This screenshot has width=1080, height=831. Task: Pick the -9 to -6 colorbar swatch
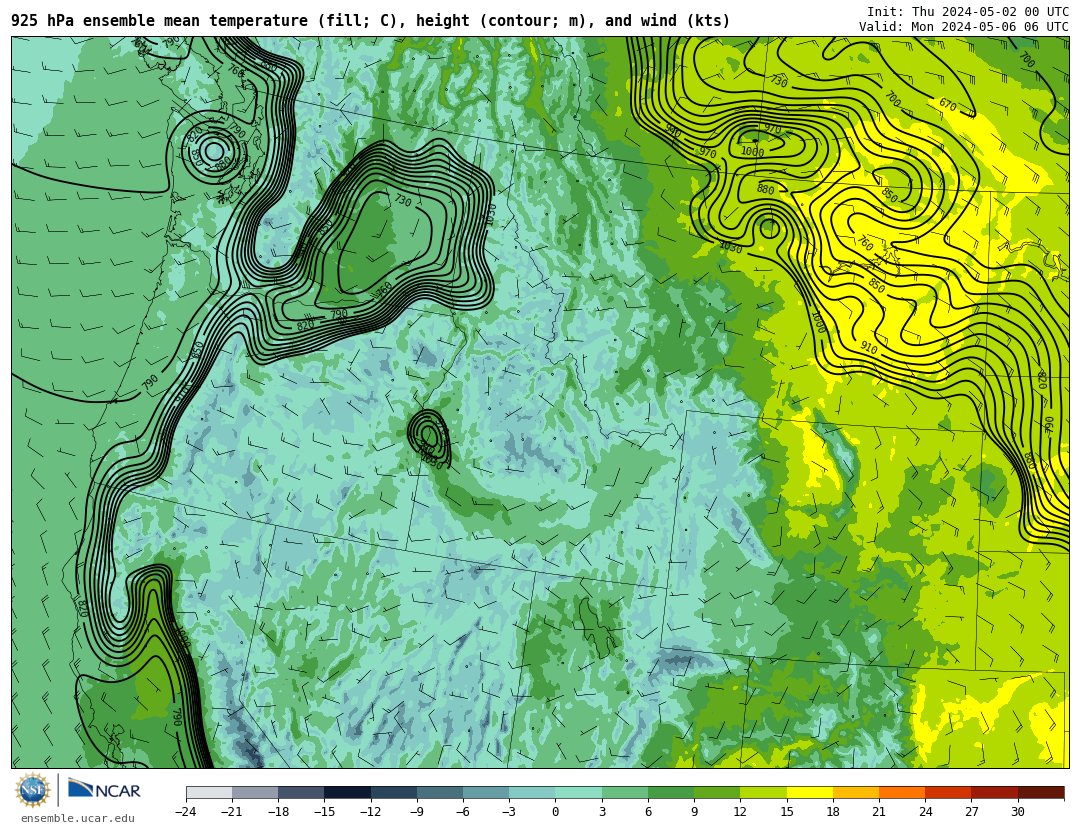440,792
